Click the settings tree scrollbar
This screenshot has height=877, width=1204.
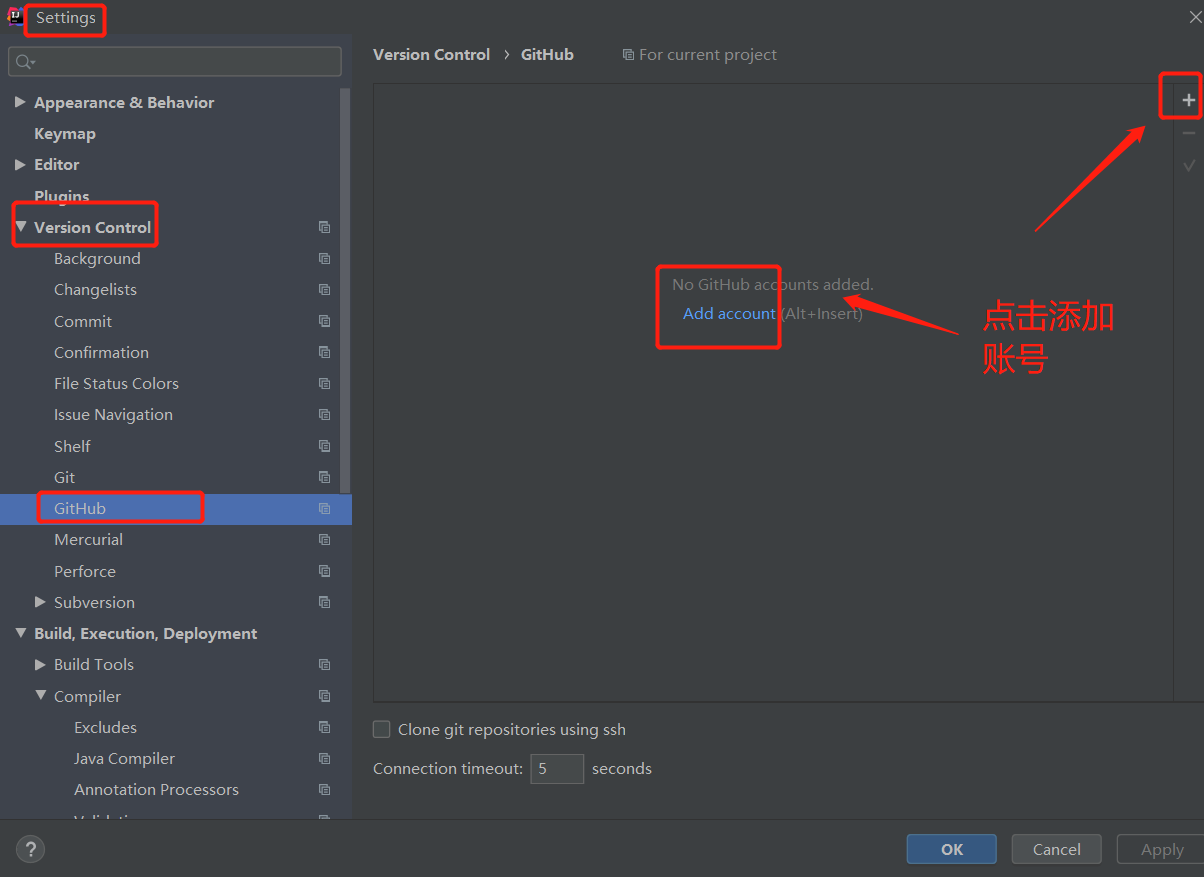[x=346, y=290]
